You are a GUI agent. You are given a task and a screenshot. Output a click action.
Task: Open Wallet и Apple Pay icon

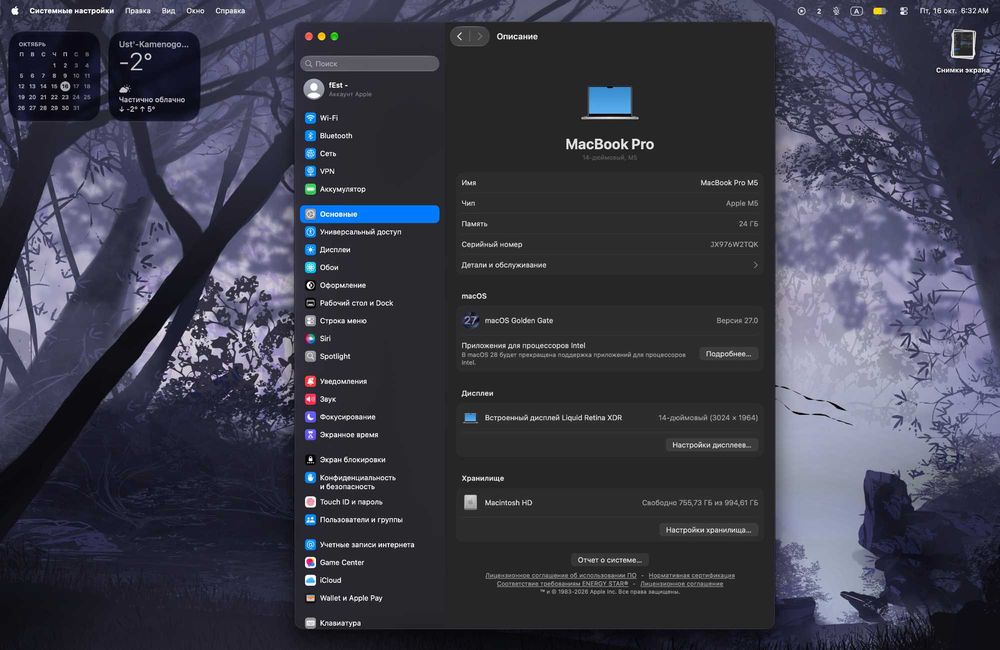click(x=310, y=598)
